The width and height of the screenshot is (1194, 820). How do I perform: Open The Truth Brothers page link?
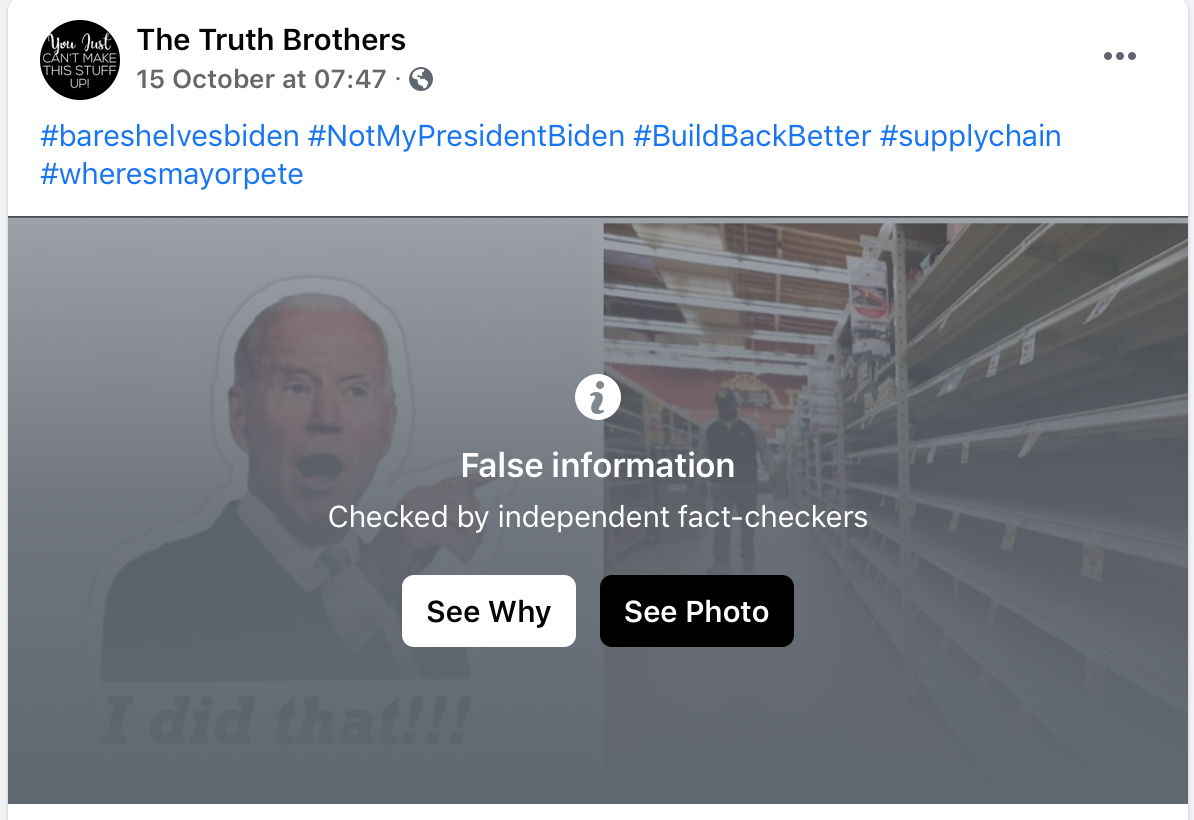(x=271, y=40)
